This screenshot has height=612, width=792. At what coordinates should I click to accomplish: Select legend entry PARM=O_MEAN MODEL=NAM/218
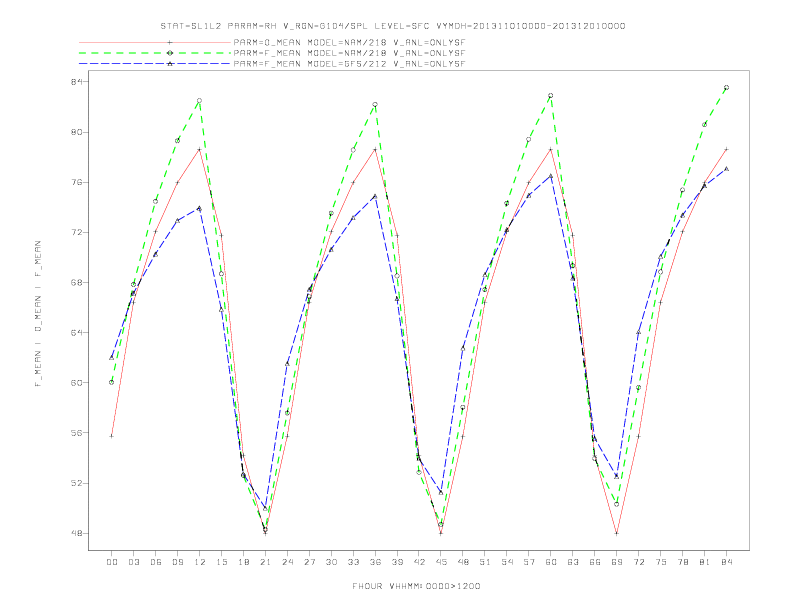pyautogui.click(x=349, y=42)
